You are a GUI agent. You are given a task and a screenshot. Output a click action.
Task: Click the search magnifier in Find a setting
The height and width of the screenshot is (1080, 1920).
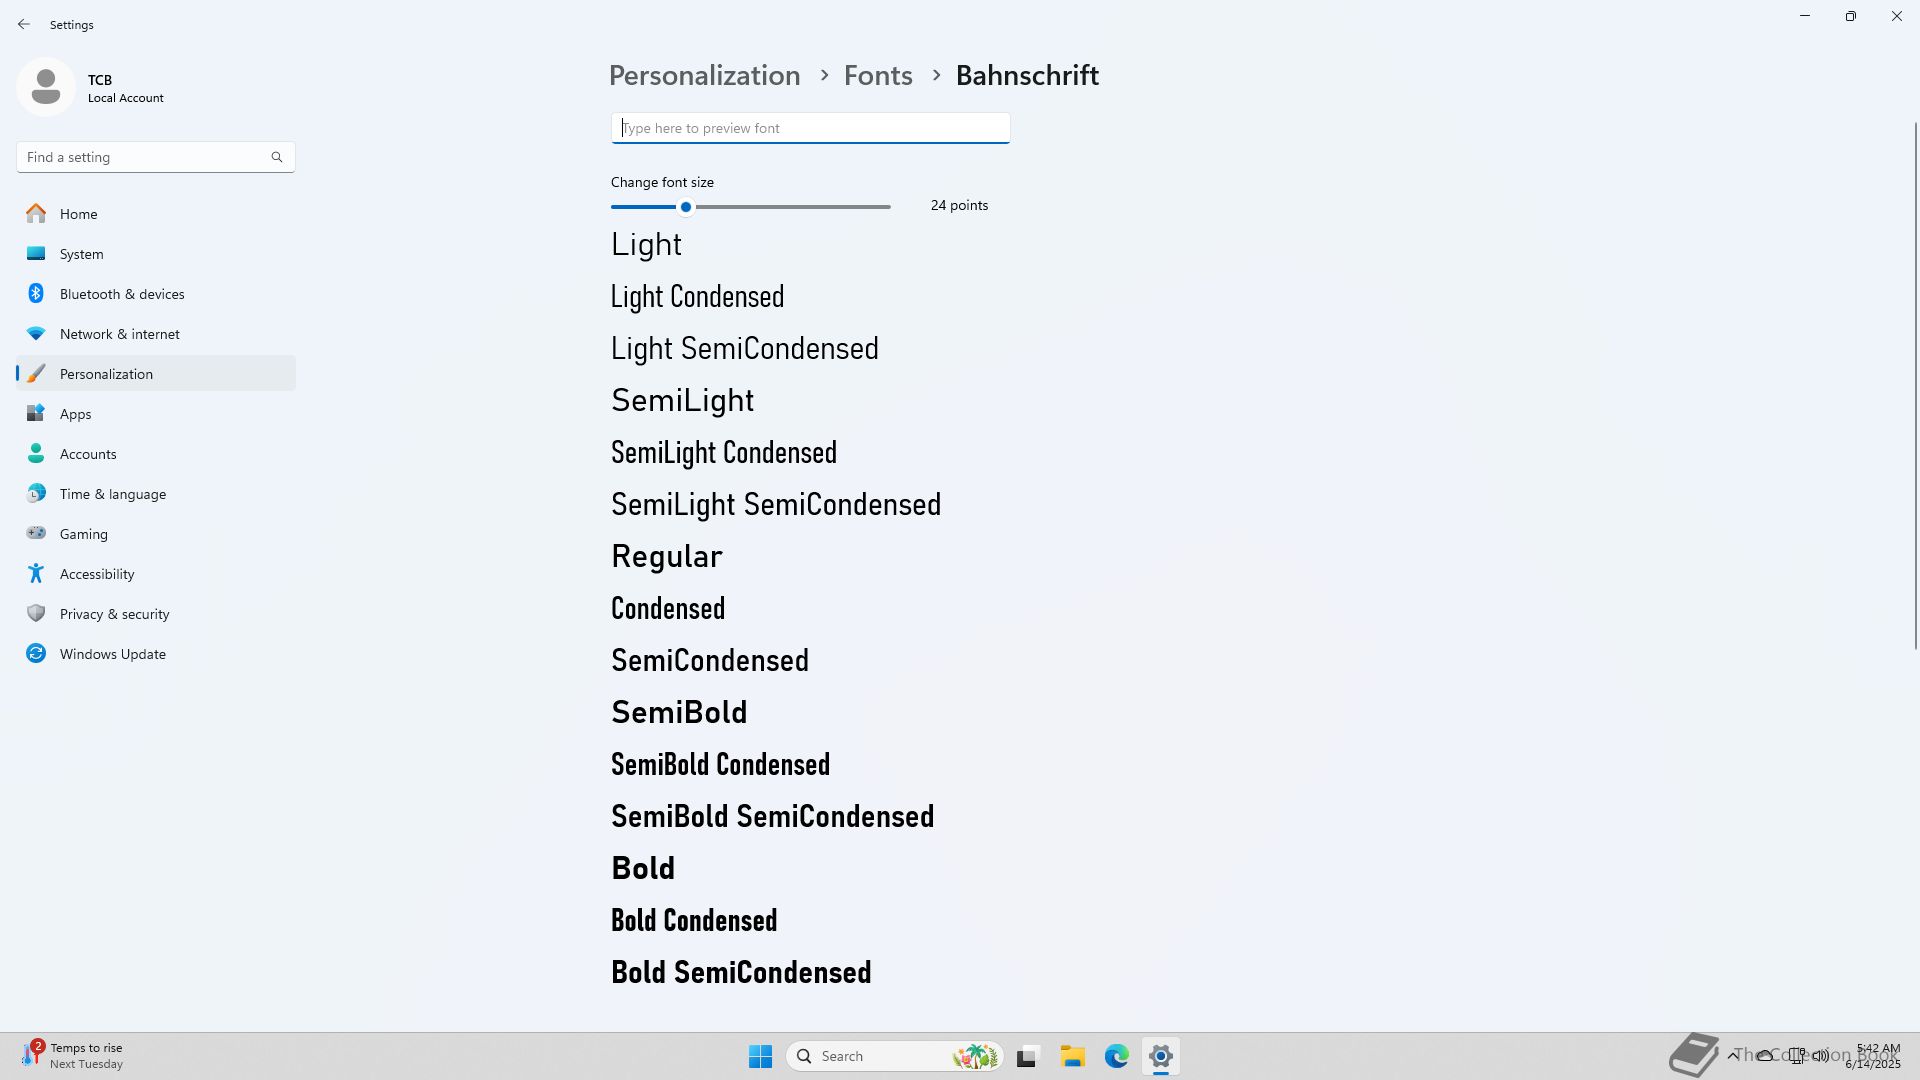tap(277, 157)
